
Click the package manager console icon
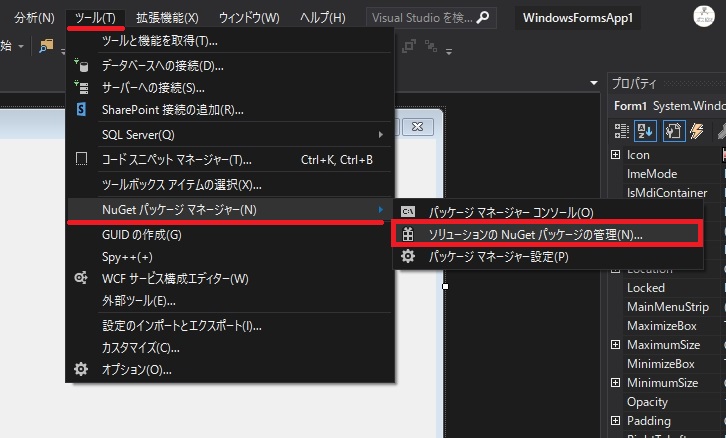click(x=408, y=212)
